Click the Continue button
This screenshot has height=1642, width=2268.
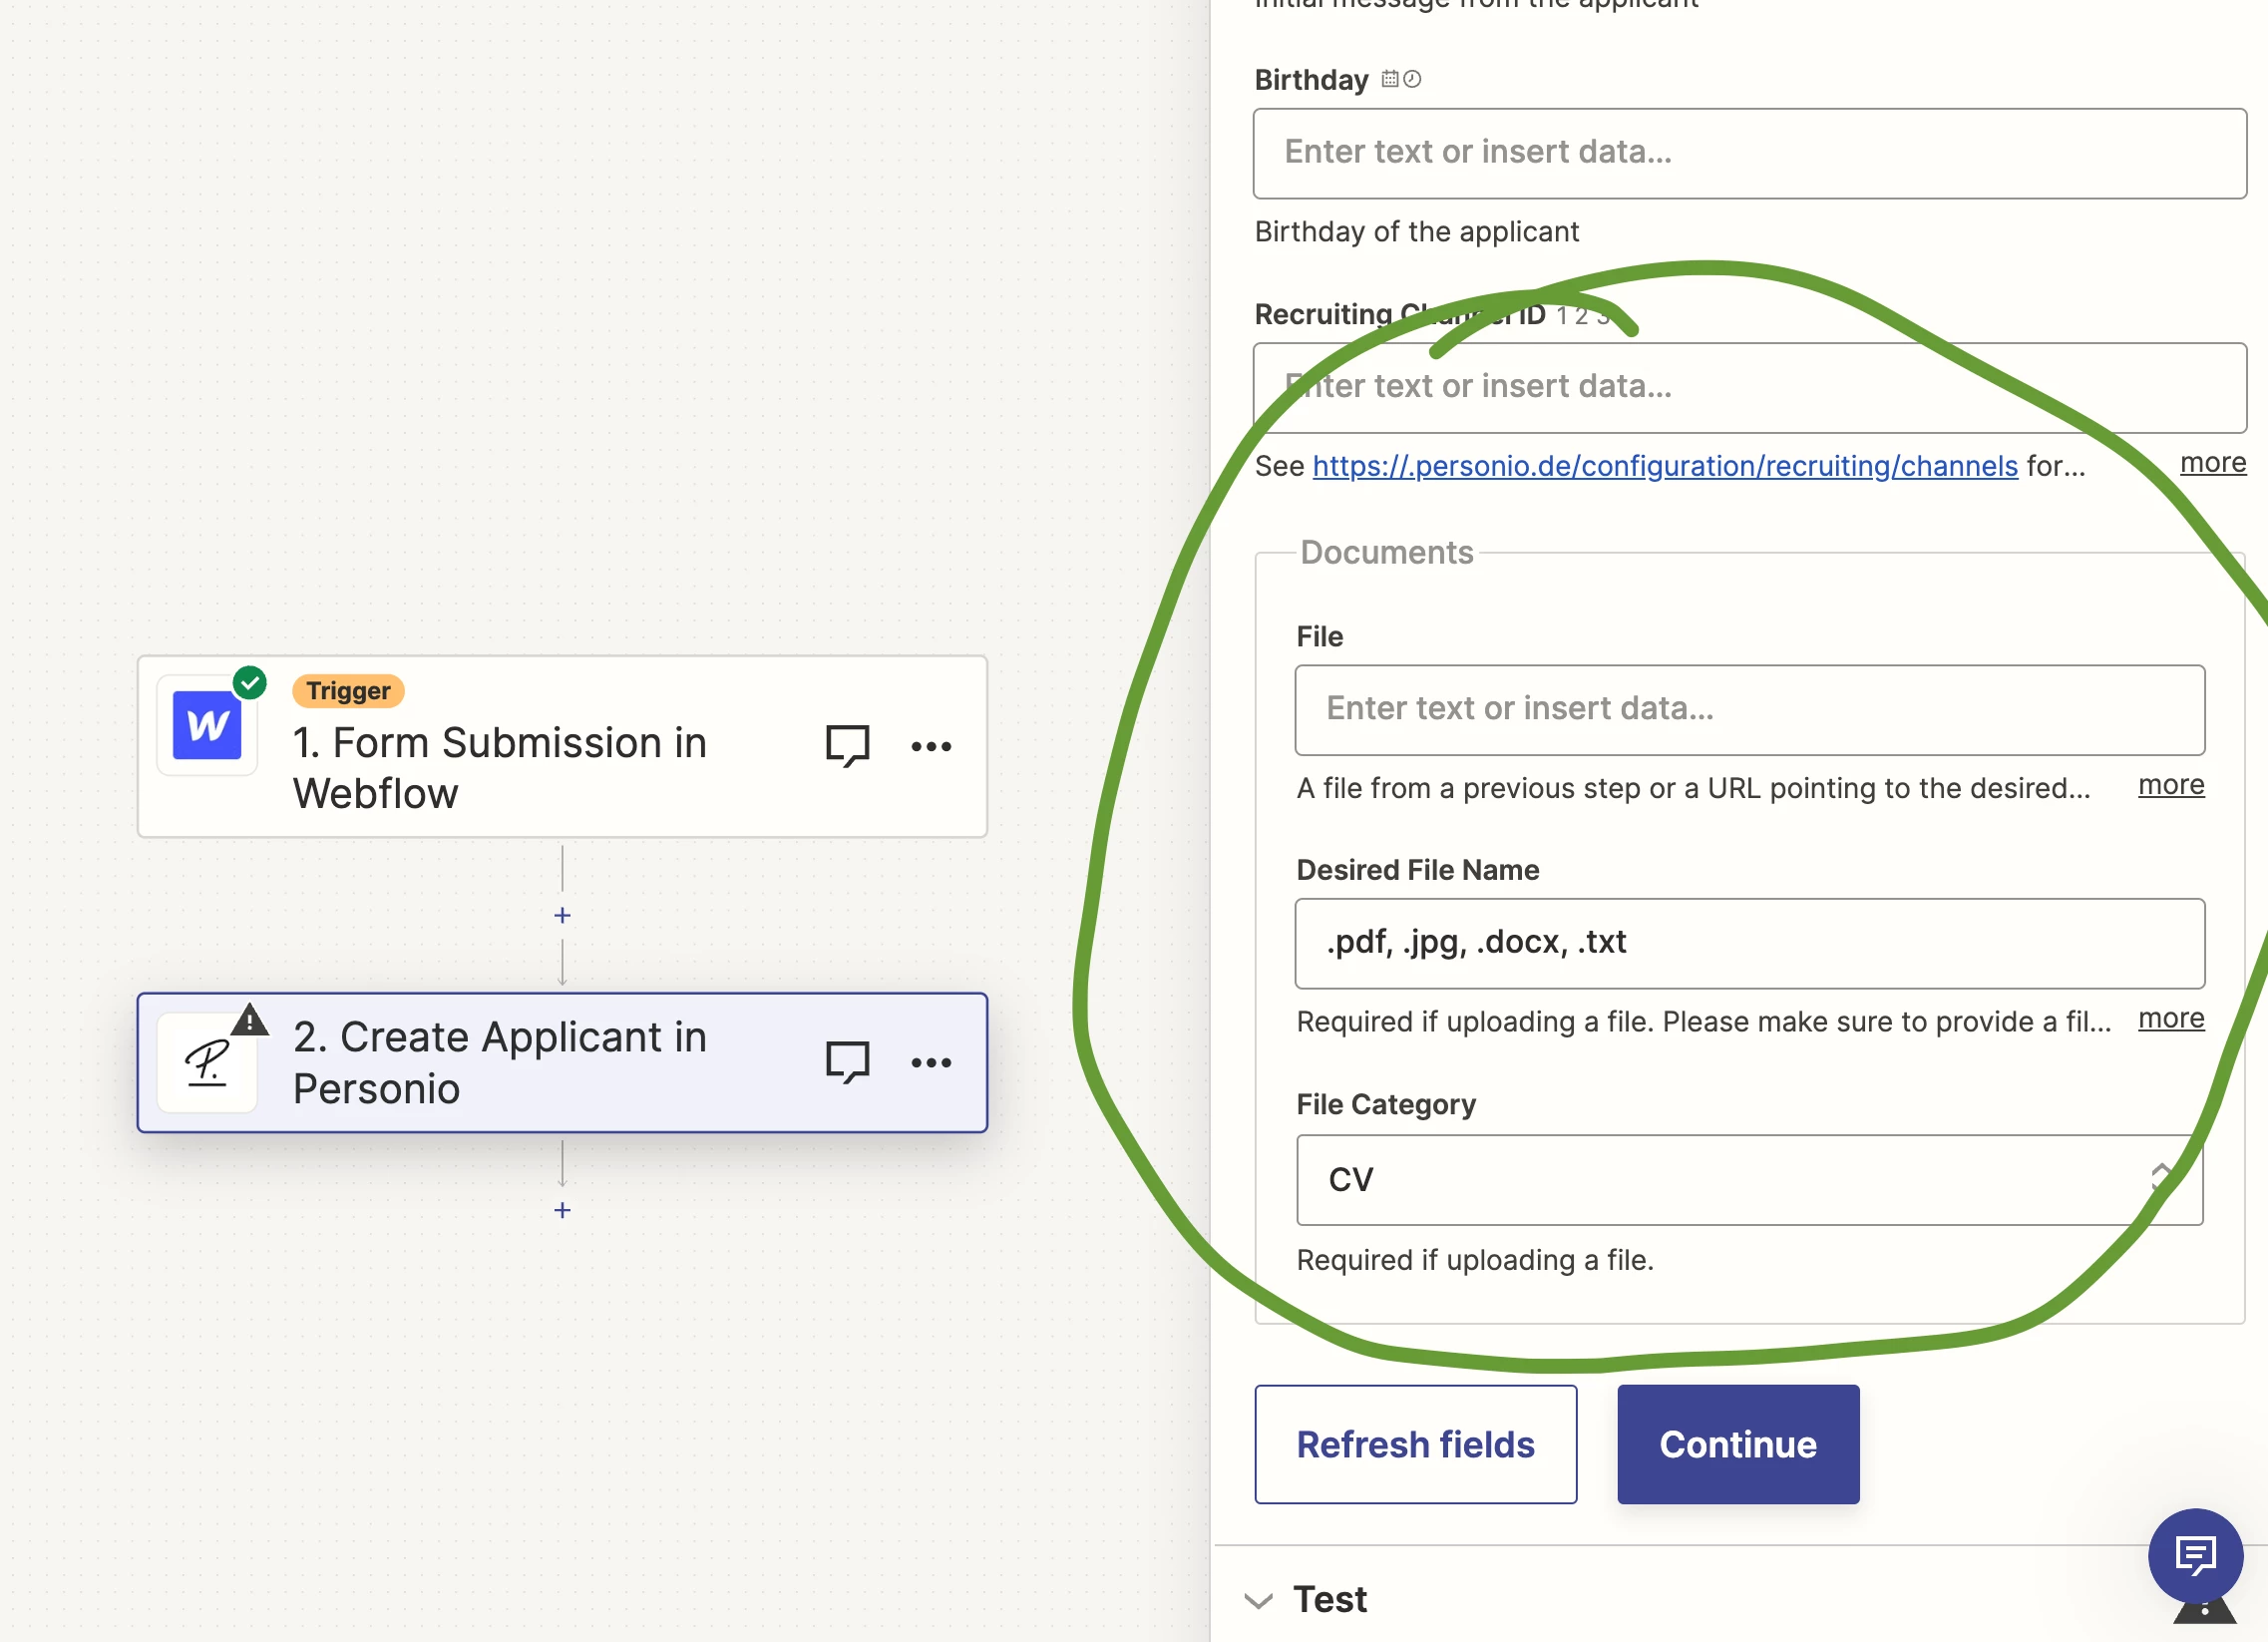click(1738, 1444)
